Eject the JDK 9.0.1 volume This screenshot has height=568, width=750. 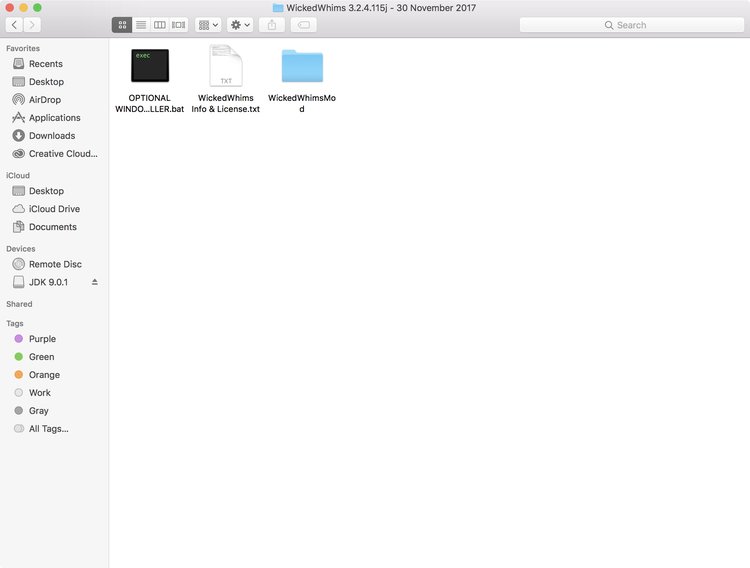[95, 282]
